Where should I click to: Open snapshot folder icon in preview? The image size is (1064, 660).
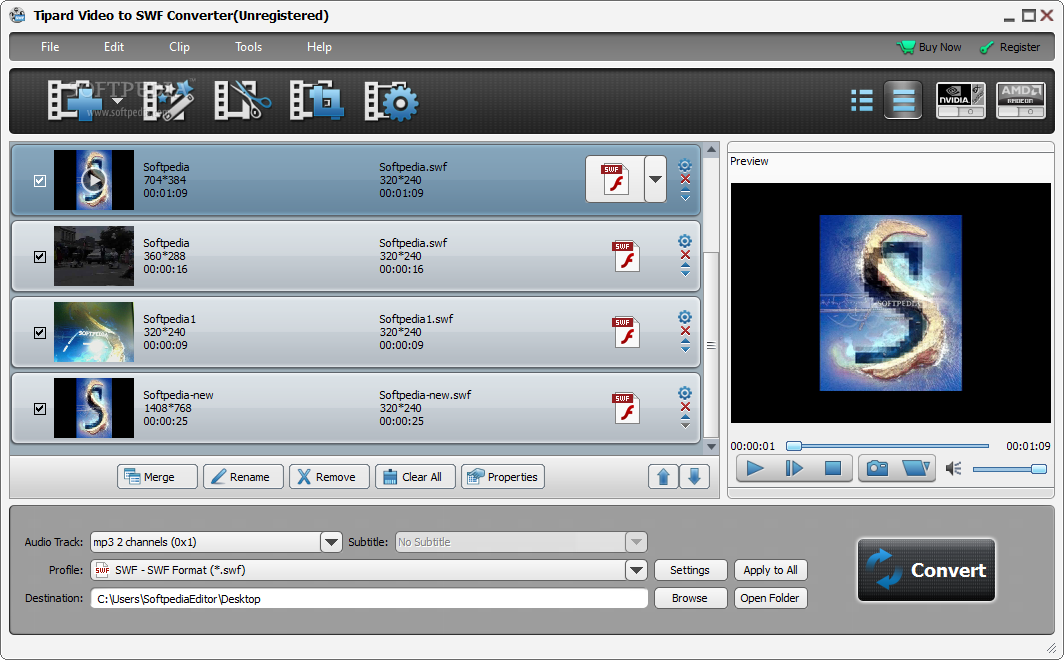pyautogui.click(x=915, y=468)
